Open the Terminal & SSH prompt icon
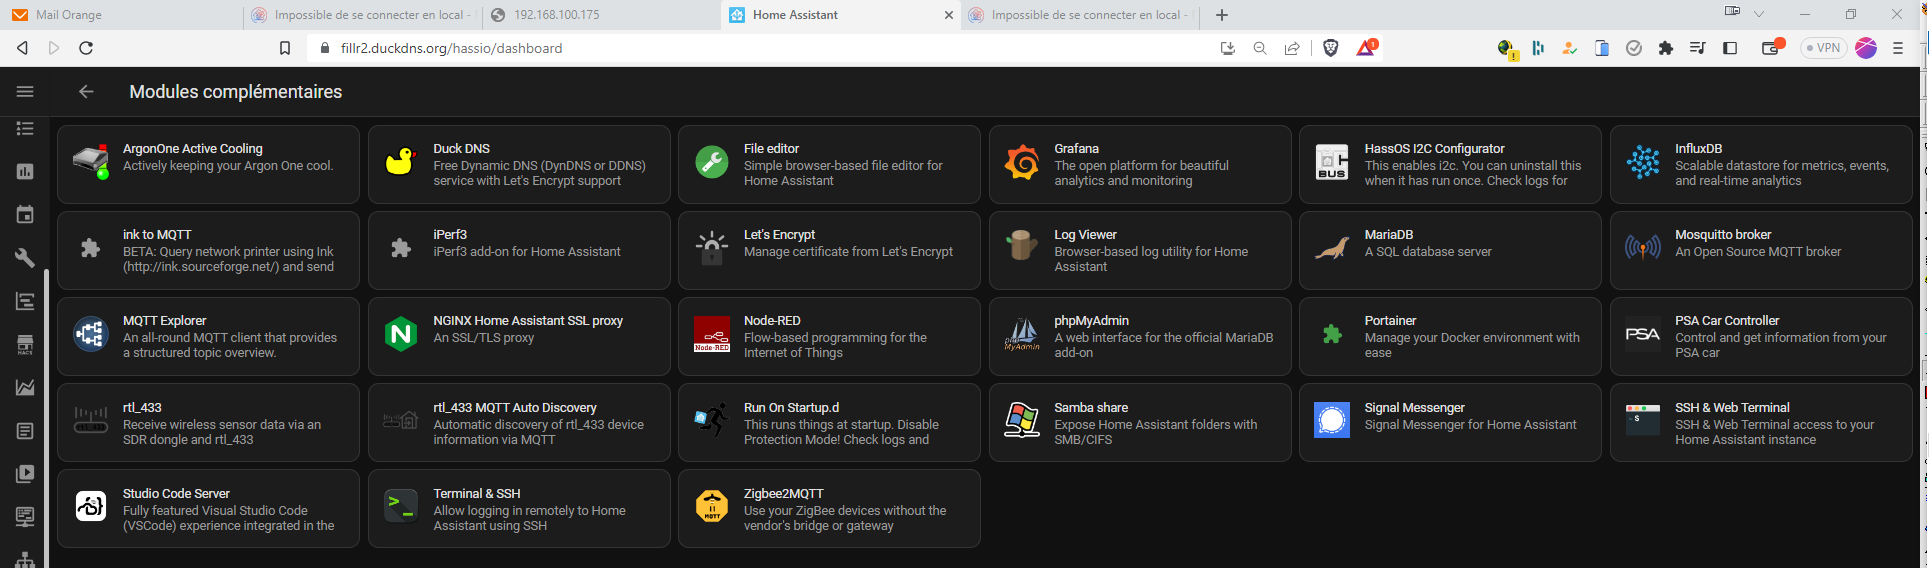The height and width of the screenshot is (568, 1929). 401,507
